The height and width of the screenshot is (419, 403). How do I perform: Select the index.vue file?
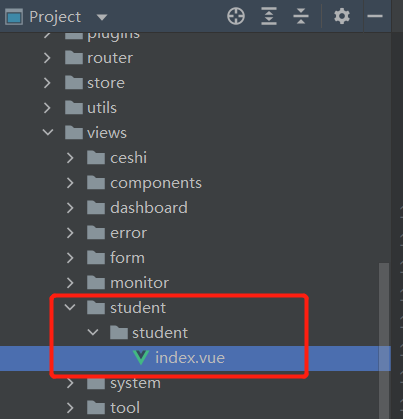point(190,358)
